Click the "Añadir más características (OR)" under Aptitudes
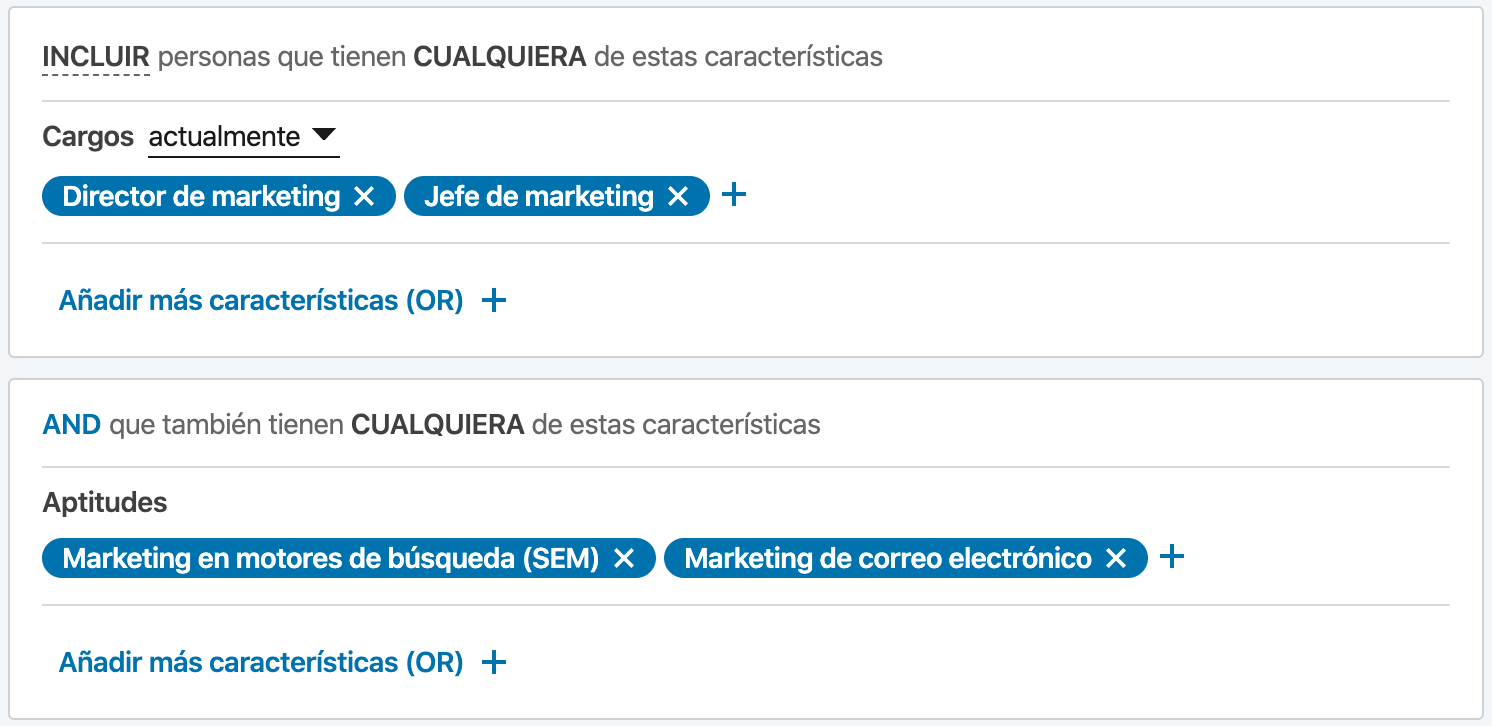This screenshot has width=1492, height=726. [x=260, y=662]
